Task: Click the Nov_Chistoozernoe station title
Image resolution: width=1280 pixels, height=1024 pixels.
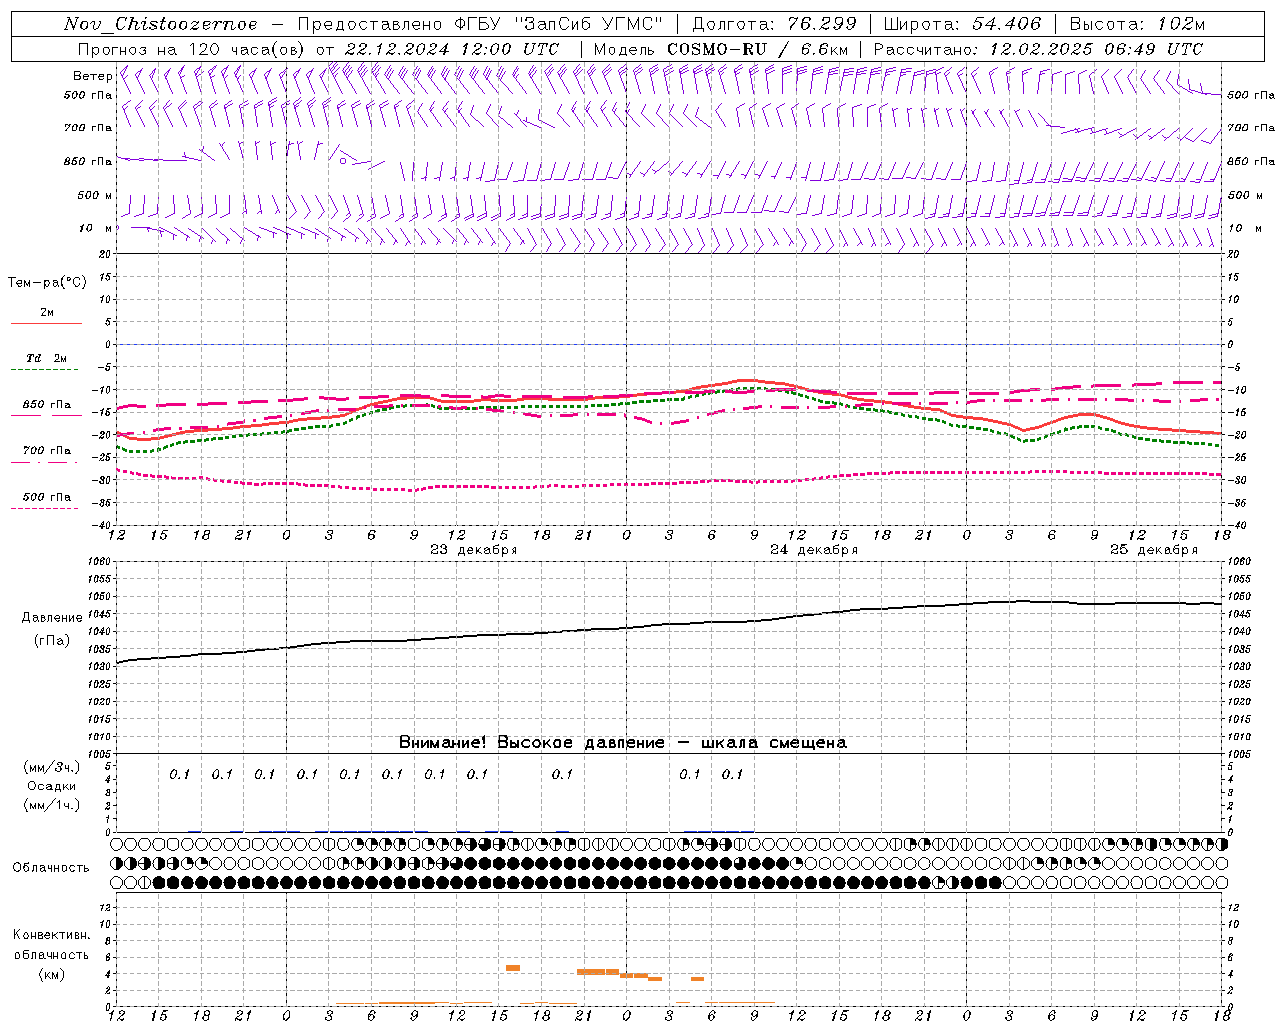Action: 161,24
